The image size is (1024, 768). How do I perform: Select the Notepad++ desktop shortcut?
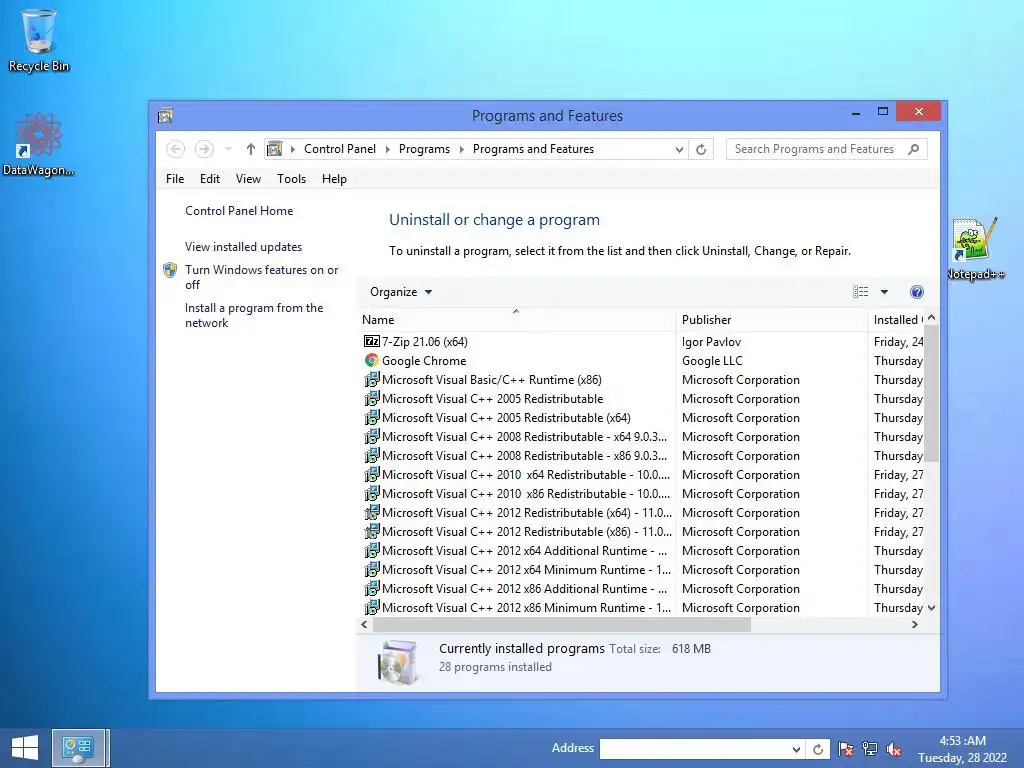(x=975, y=249)
